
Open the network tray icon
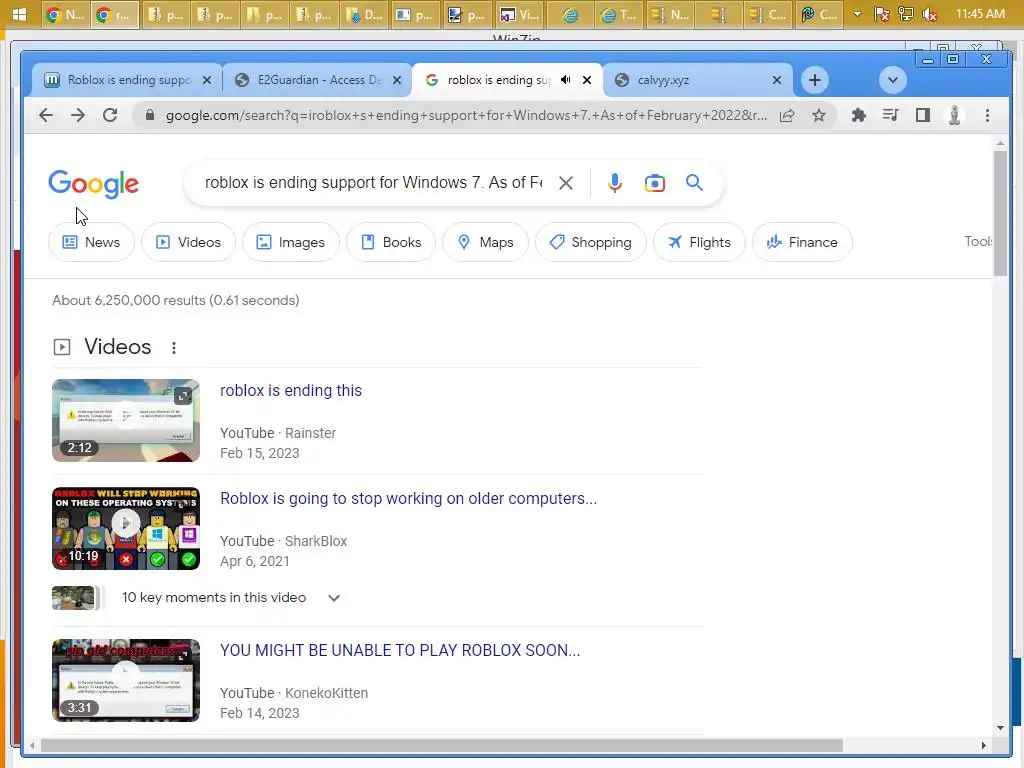point(906,14)
